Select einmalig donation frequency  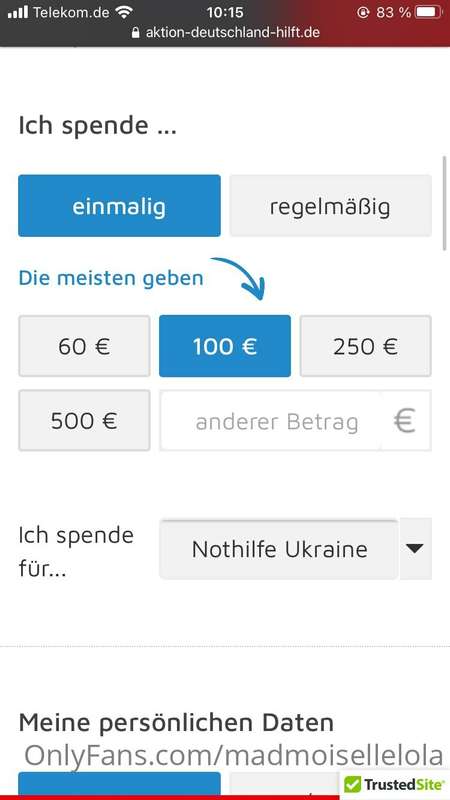[x=119, y=206]
